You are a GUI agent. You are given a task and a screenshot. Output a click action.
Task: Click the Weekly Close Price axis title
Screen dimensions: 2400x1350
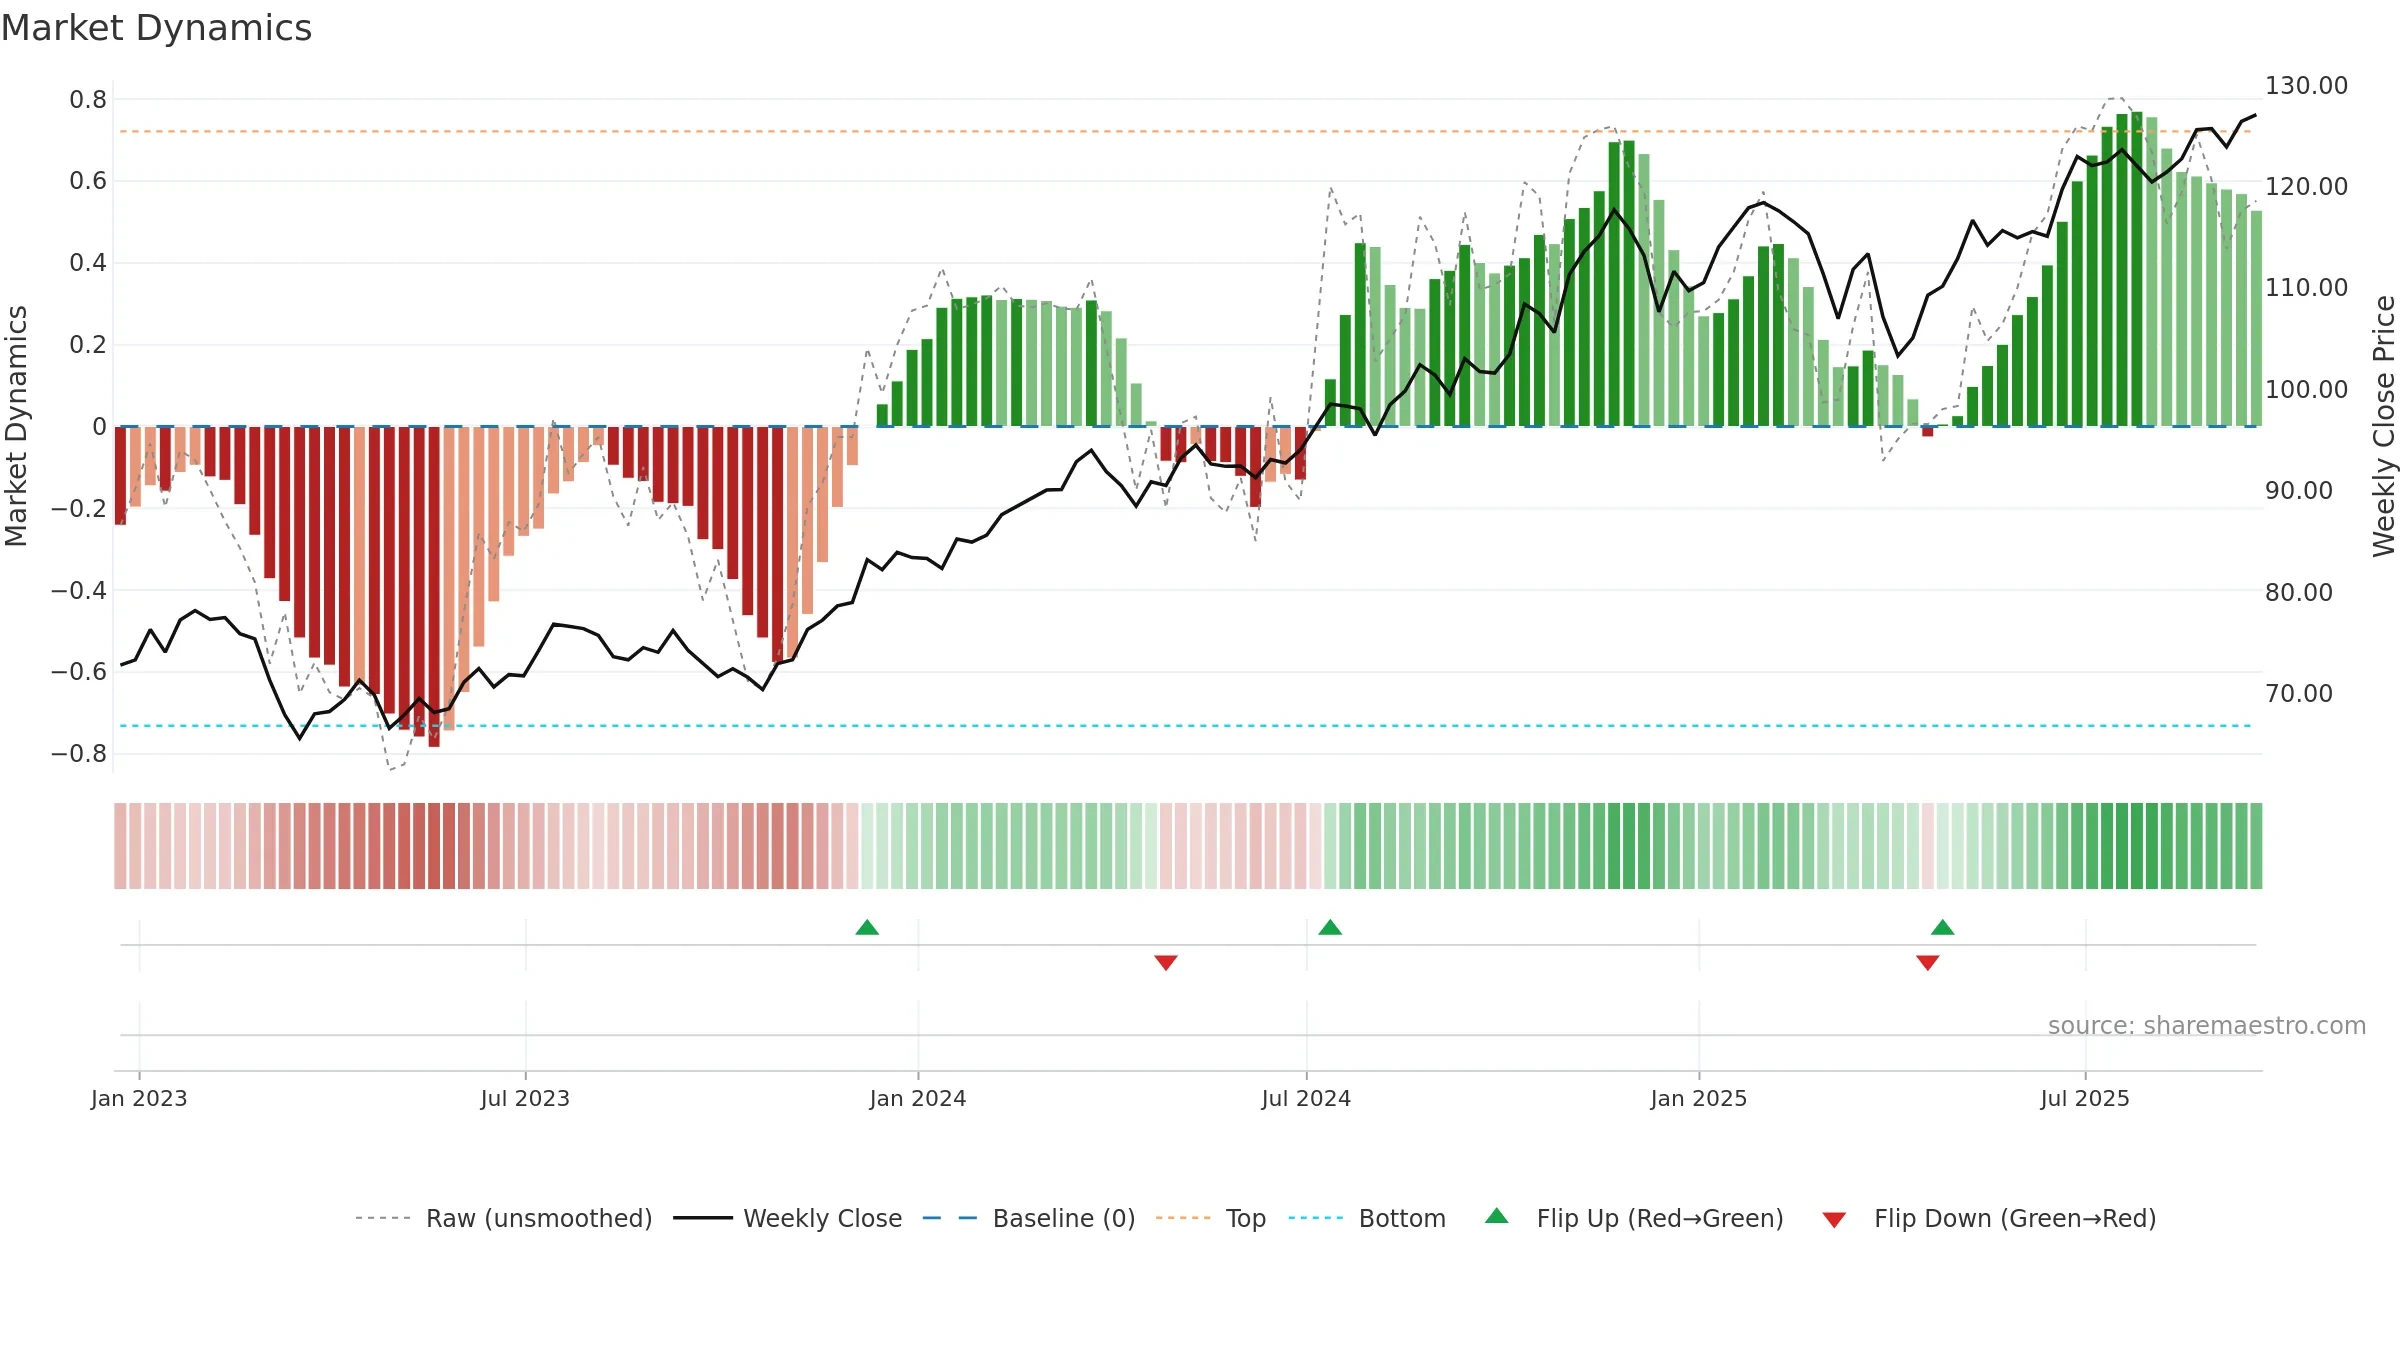(2384, 426)
